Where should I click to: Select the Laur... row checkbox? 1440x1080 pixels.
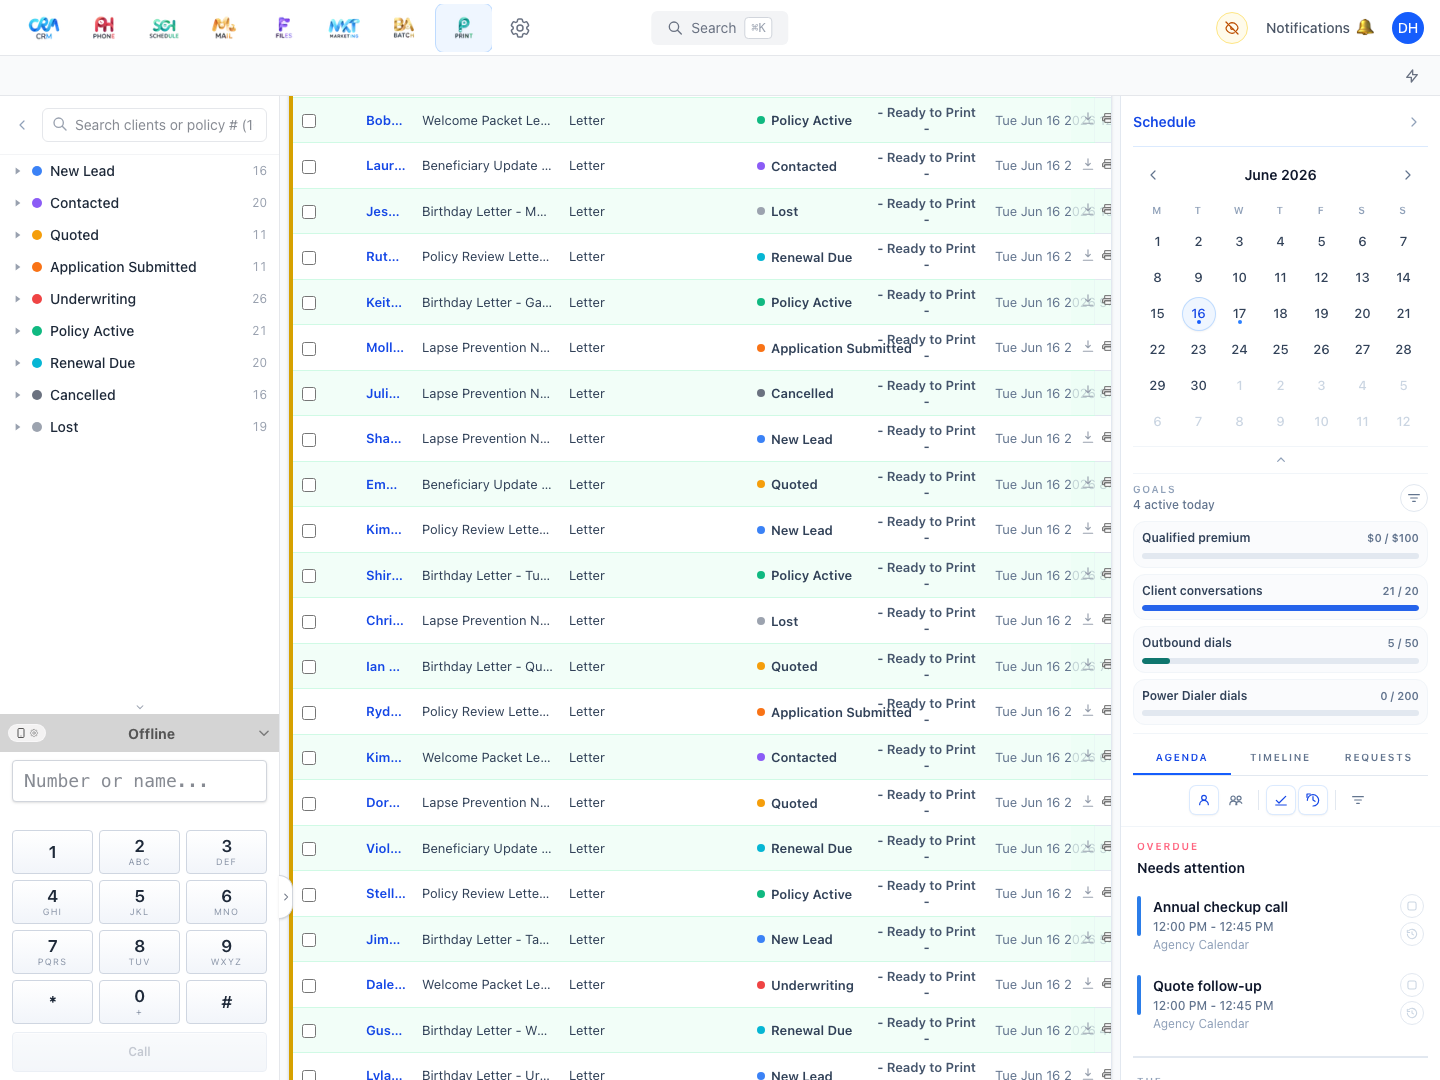coord(309,167)
